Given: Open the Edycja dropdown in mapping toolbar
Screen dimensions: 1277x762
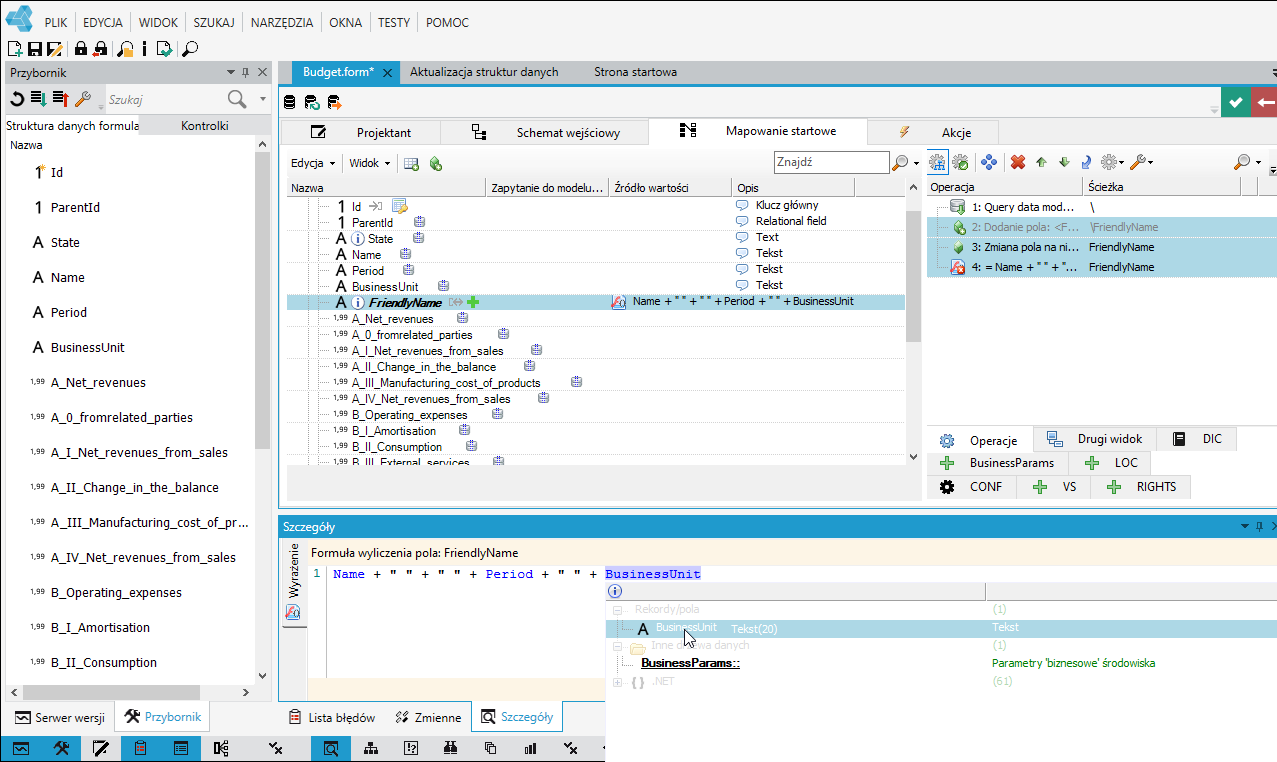Looking at the screenshot, I should [x=312, y=163].
